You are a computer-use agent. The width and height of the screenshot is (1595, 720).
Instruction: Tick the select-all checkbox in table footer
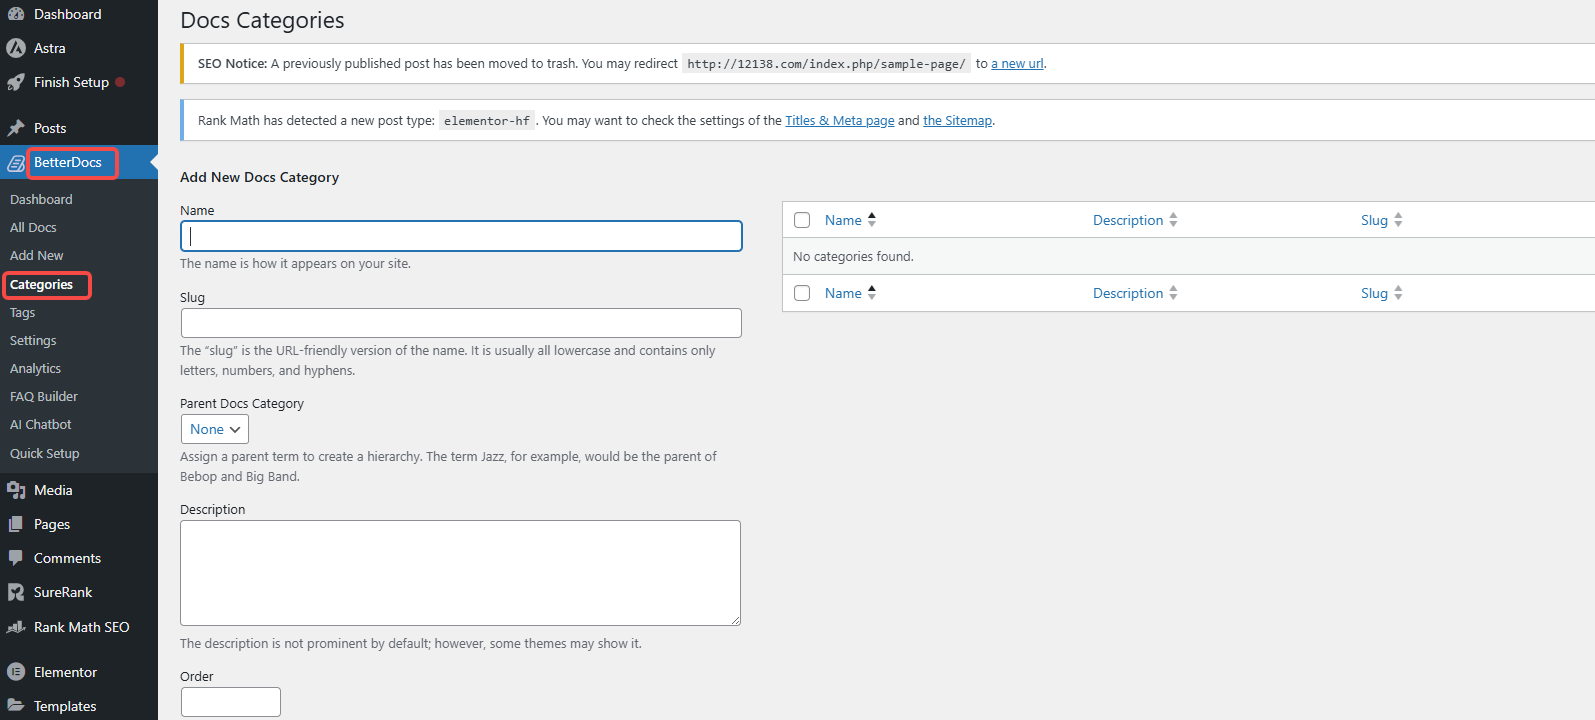pyautogui.click(x=802, y=293)
